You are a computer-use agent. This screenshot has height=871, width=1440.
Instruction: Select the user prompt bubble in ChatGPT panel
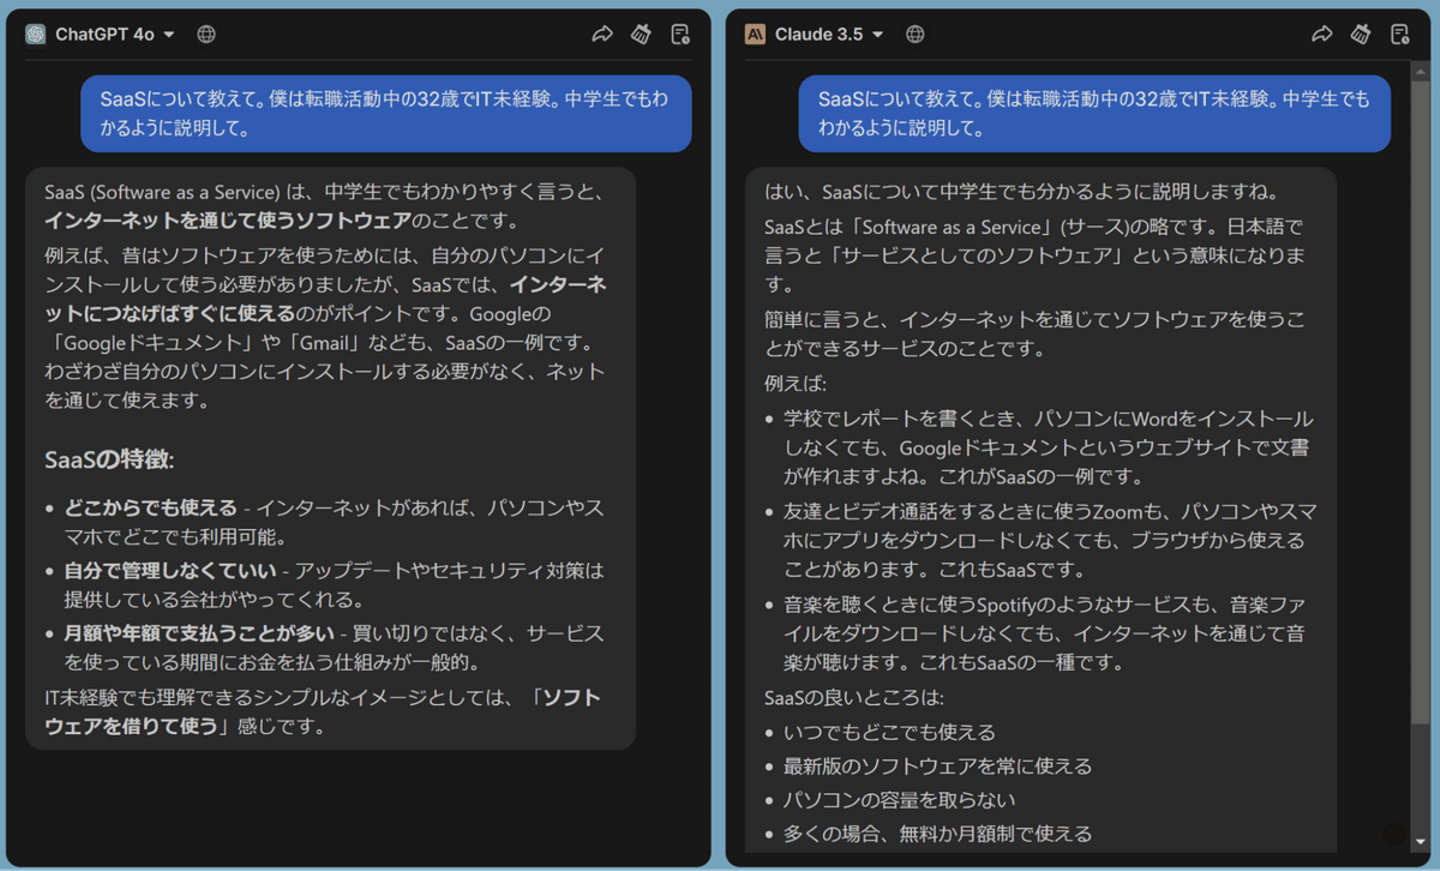click(386, 113)
